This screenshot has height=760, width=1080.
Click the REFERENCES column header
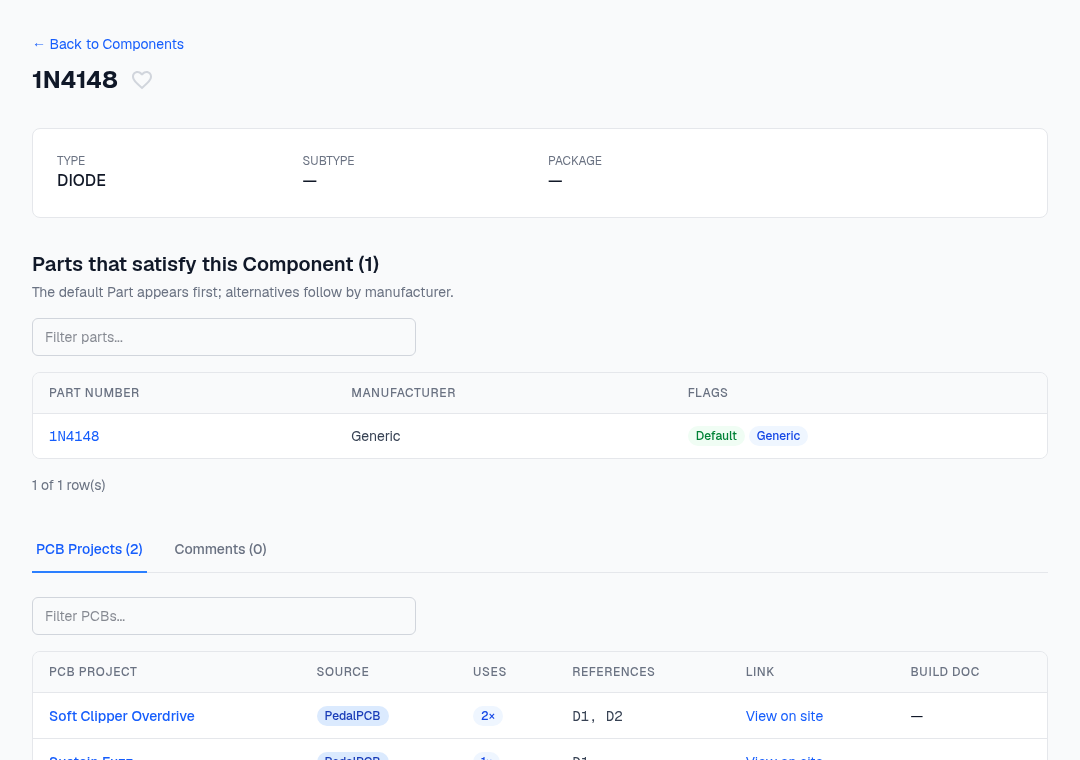pos(613,672)
